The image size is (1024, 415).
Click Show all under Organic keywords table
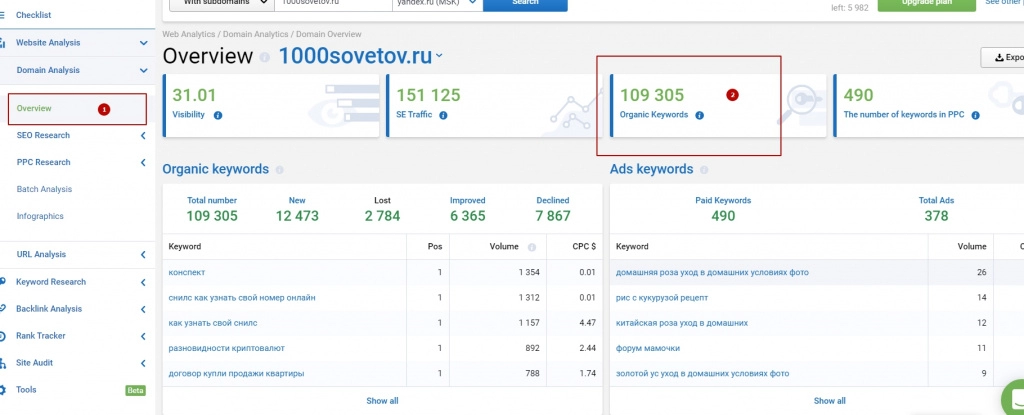pos(382,401)
